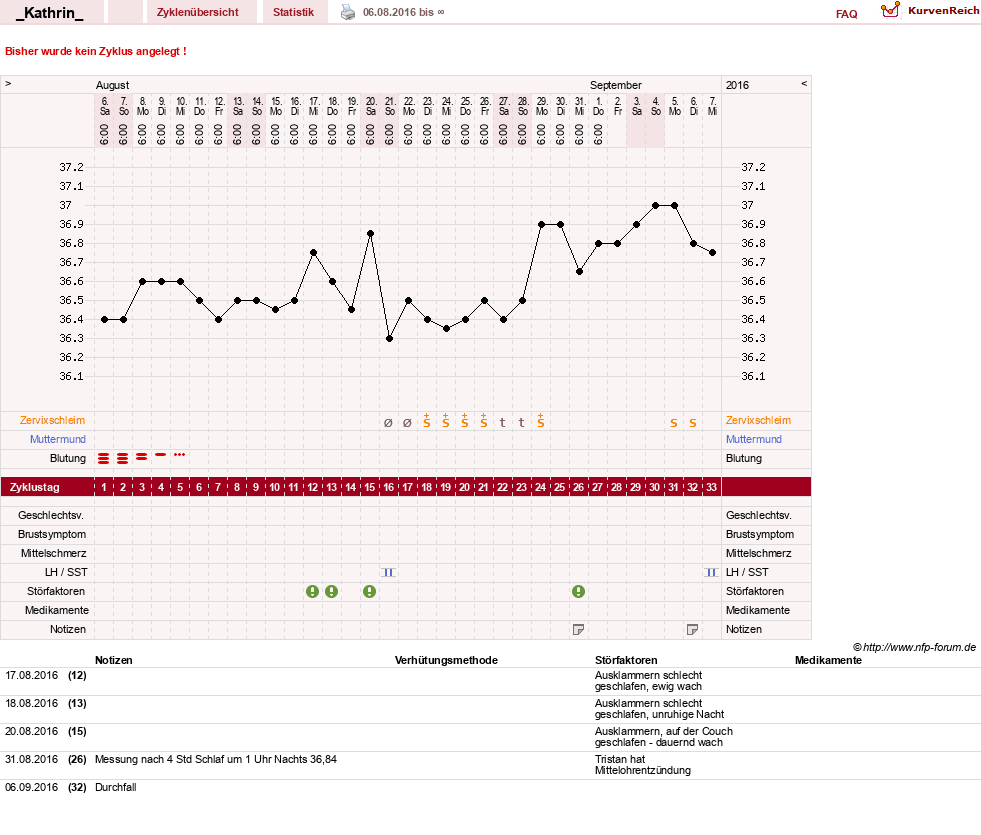Image resolution: width=981 pixels, height=835 pixels.
Task: Click the date header 20. Sa
Action: (x=370, y=106)
